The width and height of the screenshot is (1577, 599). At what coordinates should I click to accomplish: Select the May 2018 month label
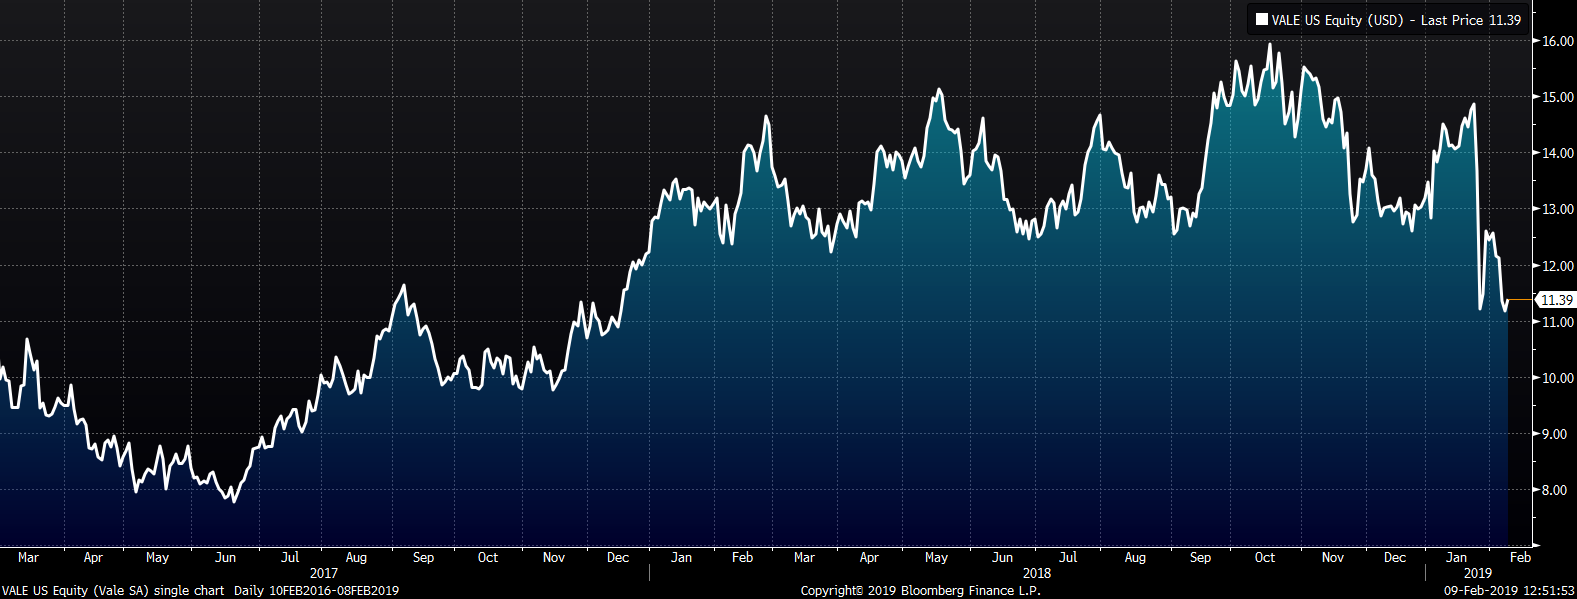coord(936,558)
